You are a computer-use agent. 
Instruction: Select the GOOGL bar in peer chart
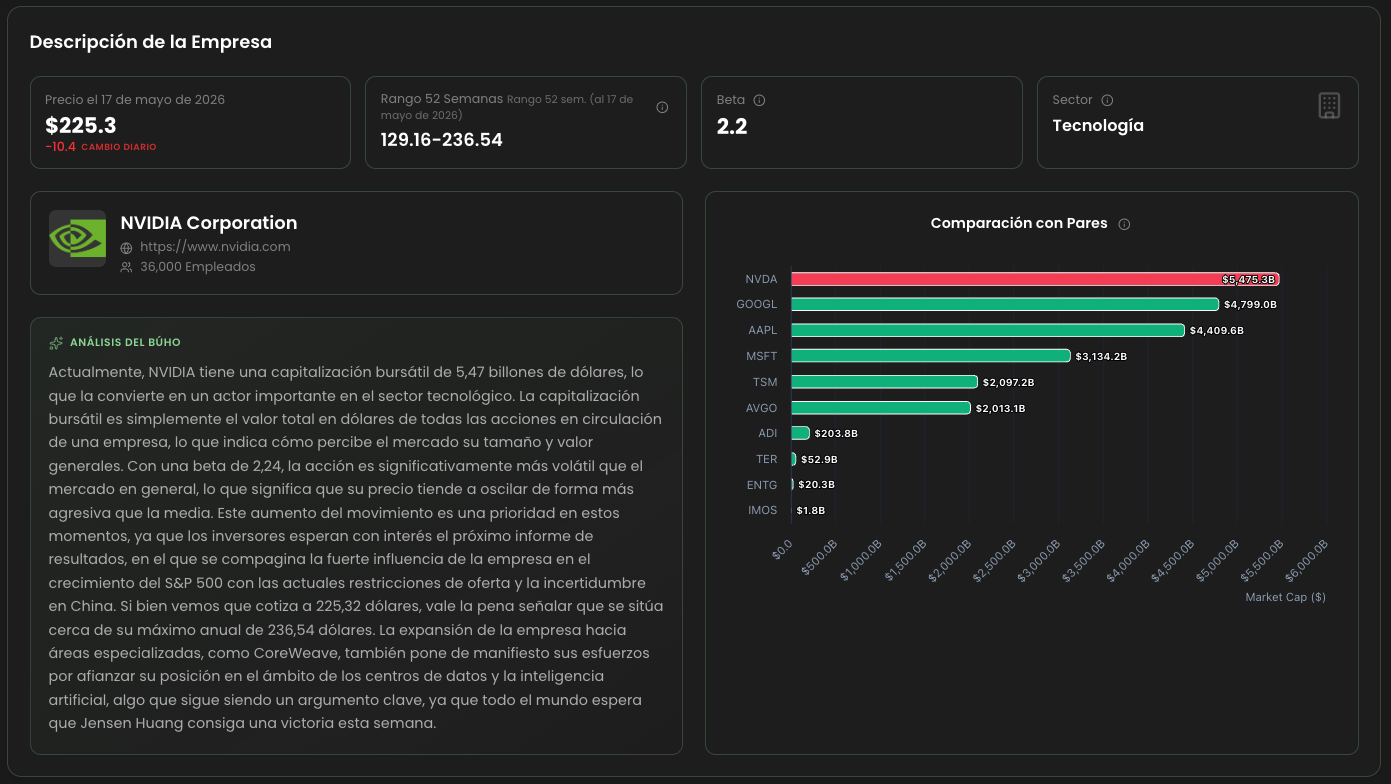[1005, 304]
